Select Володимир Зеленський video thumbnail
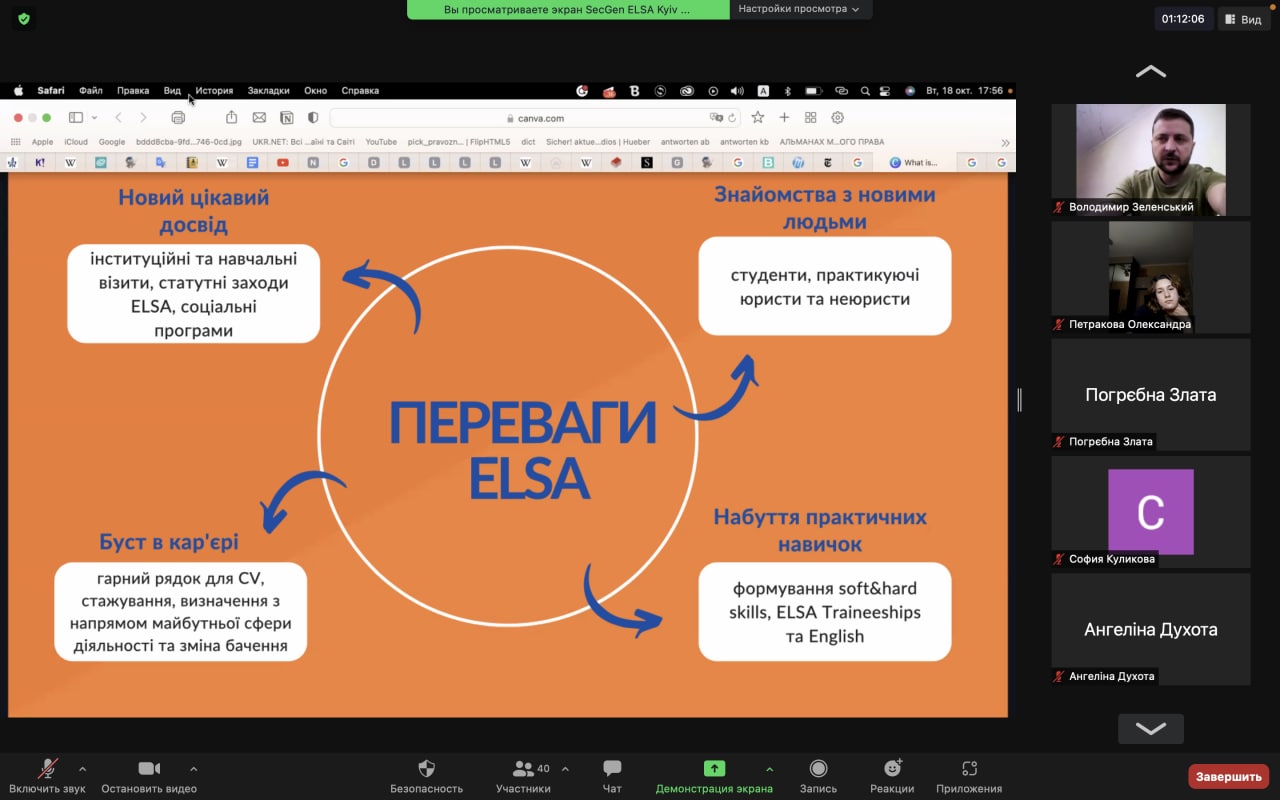This screenshot has height=800, width=1280. coord(1151,159)
